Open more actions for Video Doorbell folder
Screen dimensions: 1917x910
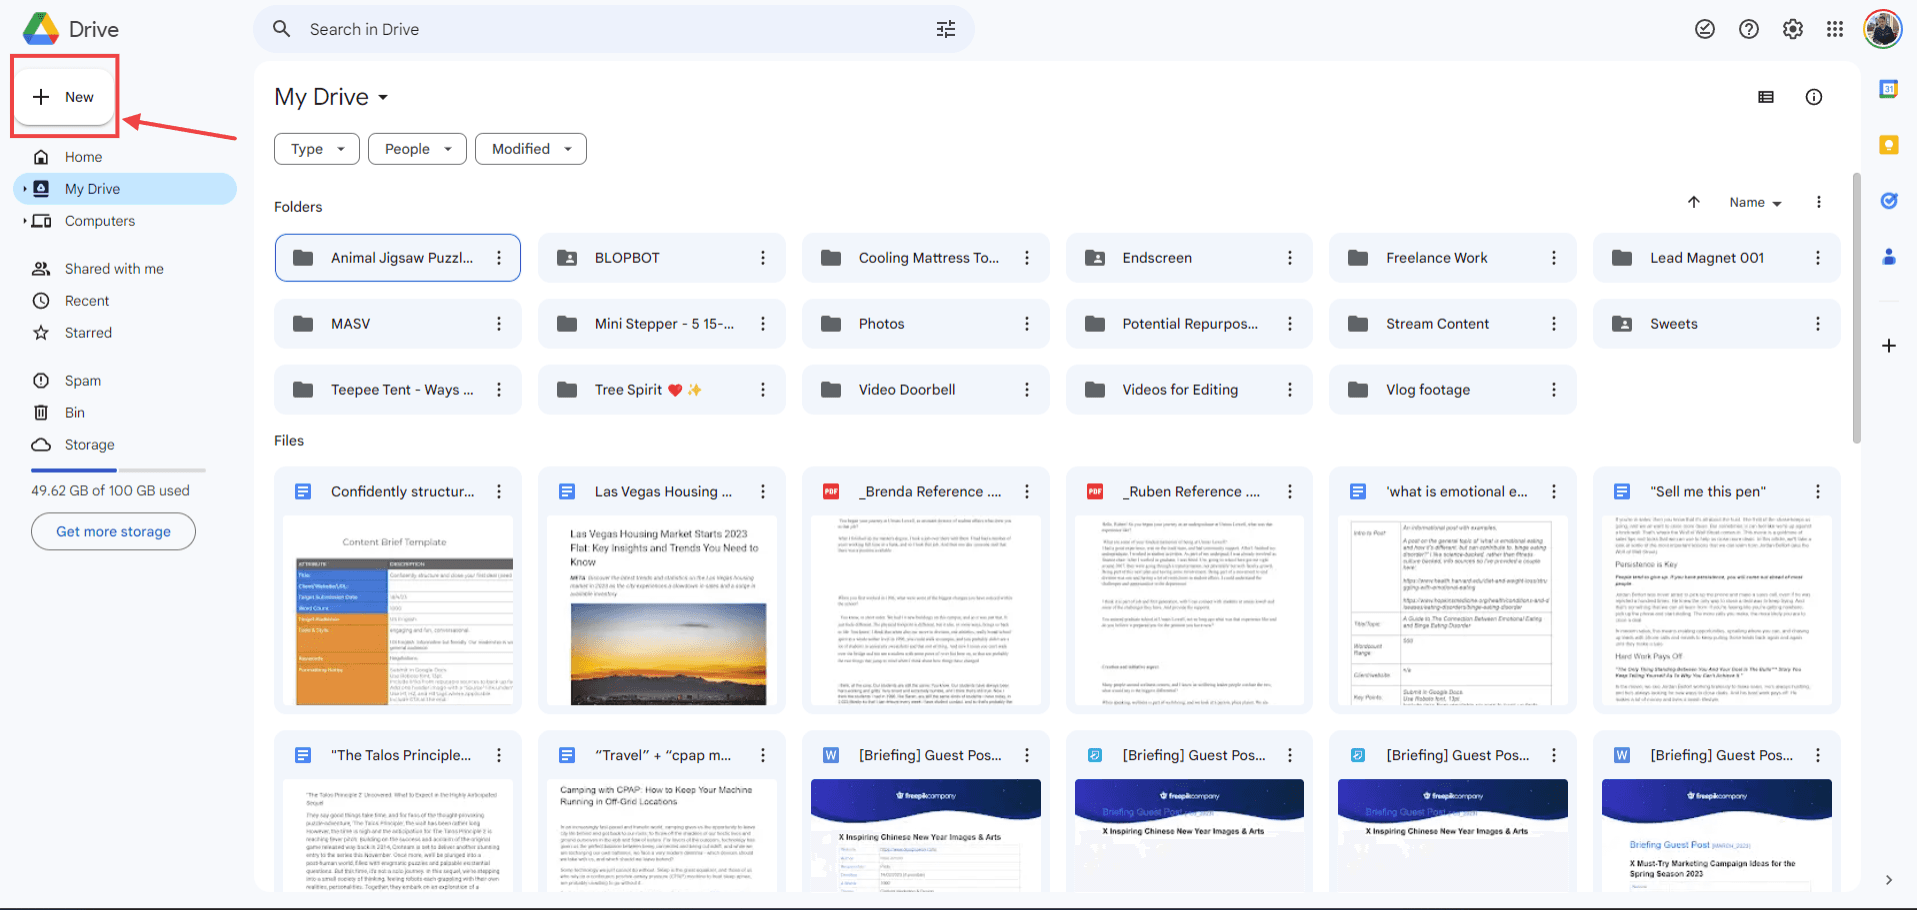[x=1027, y=390]
